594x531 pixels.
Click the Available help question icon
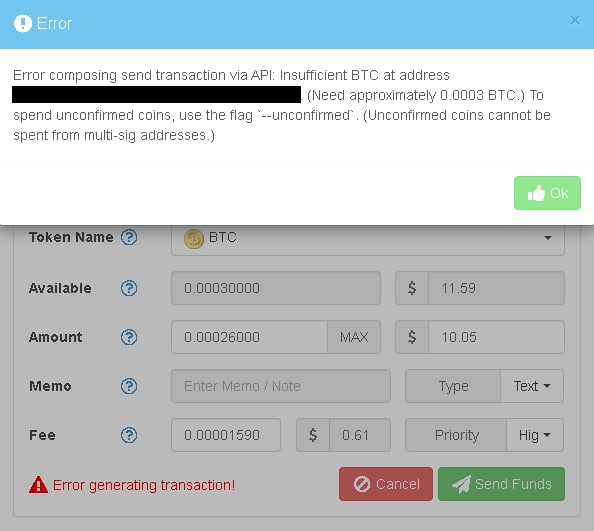(129, 288)
